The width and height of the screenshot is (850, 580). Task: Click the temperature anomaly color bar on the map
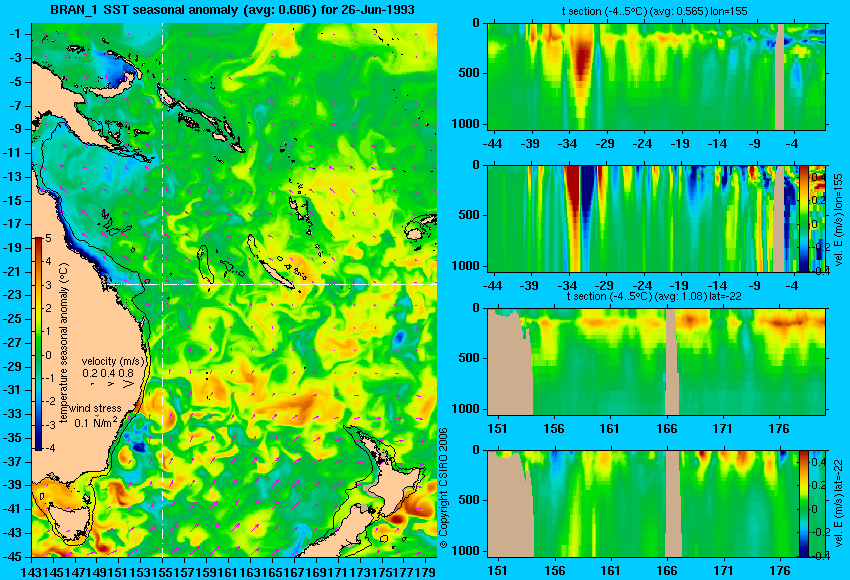(39, 344)
